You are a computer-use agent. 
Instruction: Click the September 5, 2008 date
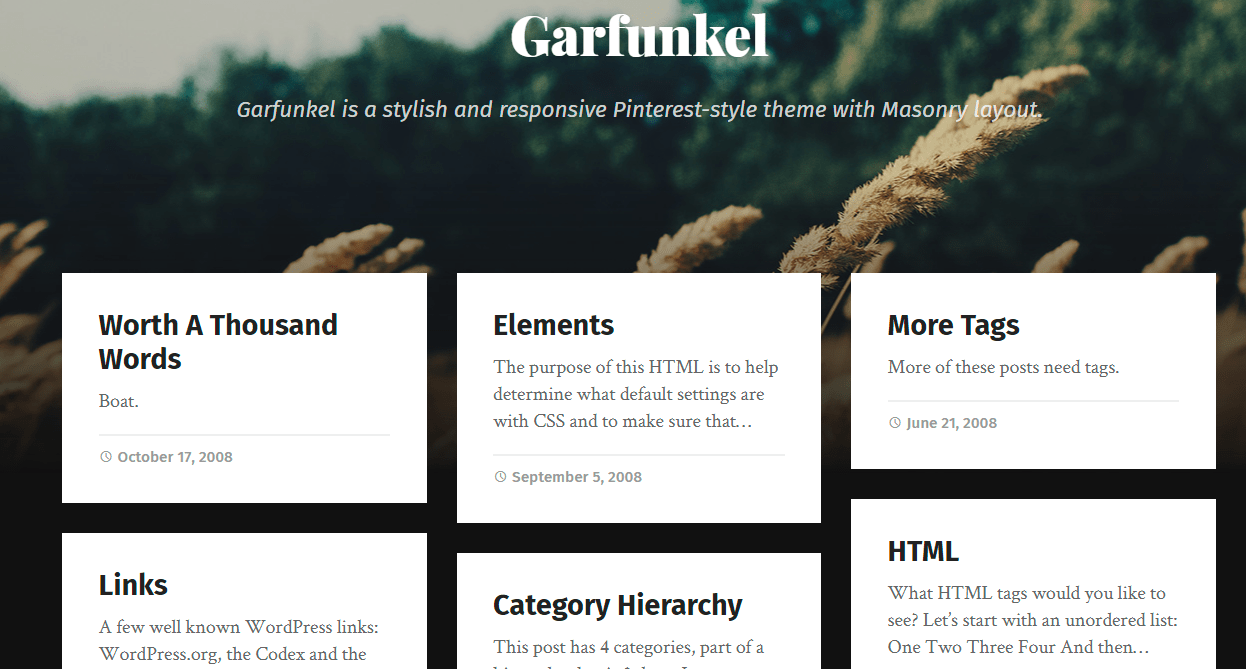tap(577, 477)
